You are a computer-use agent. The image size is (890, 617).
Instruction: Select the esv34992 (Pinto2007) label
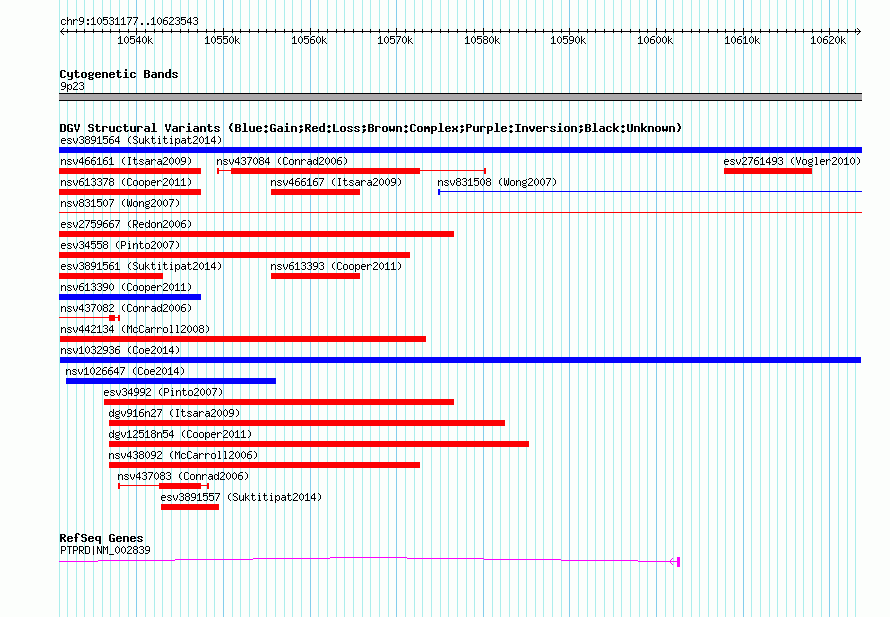pyautogui.click(x=163, y=392)
